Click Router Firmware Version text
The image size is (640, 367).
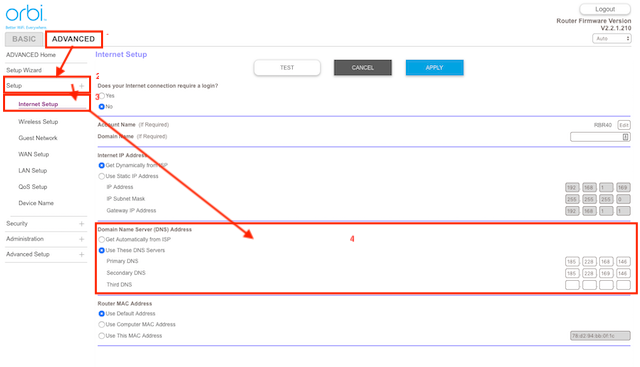tap(593, 21)
